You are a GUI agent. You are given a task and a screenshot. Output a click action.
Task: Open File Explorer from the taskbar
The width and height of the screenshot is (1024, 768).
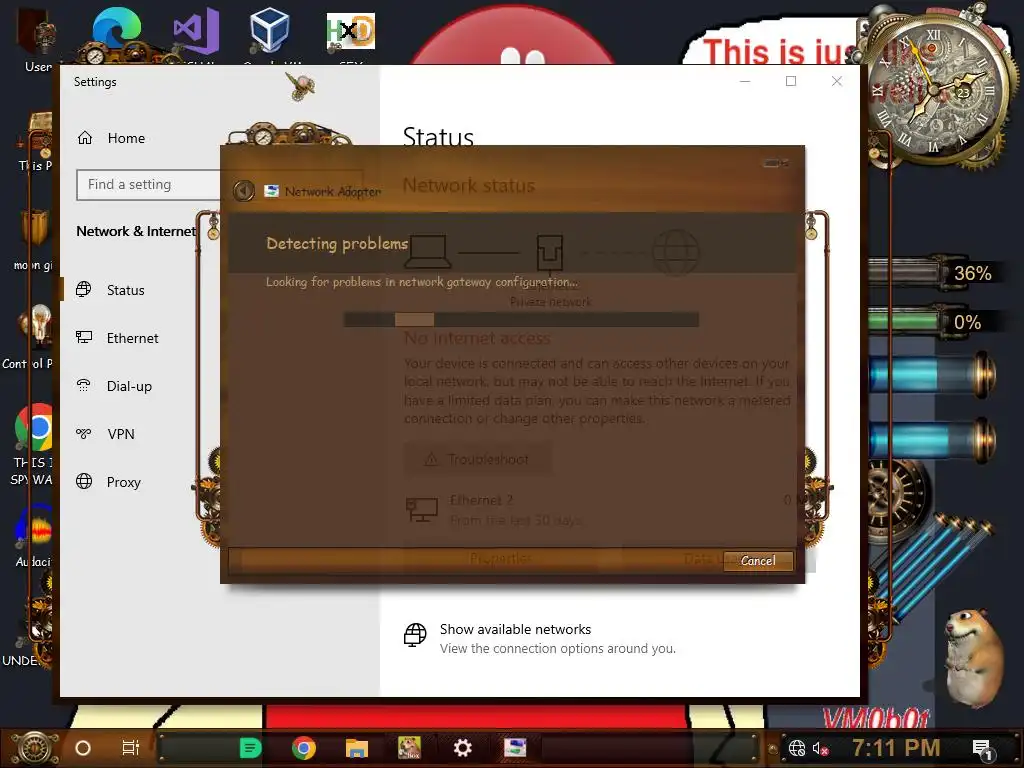357,748
